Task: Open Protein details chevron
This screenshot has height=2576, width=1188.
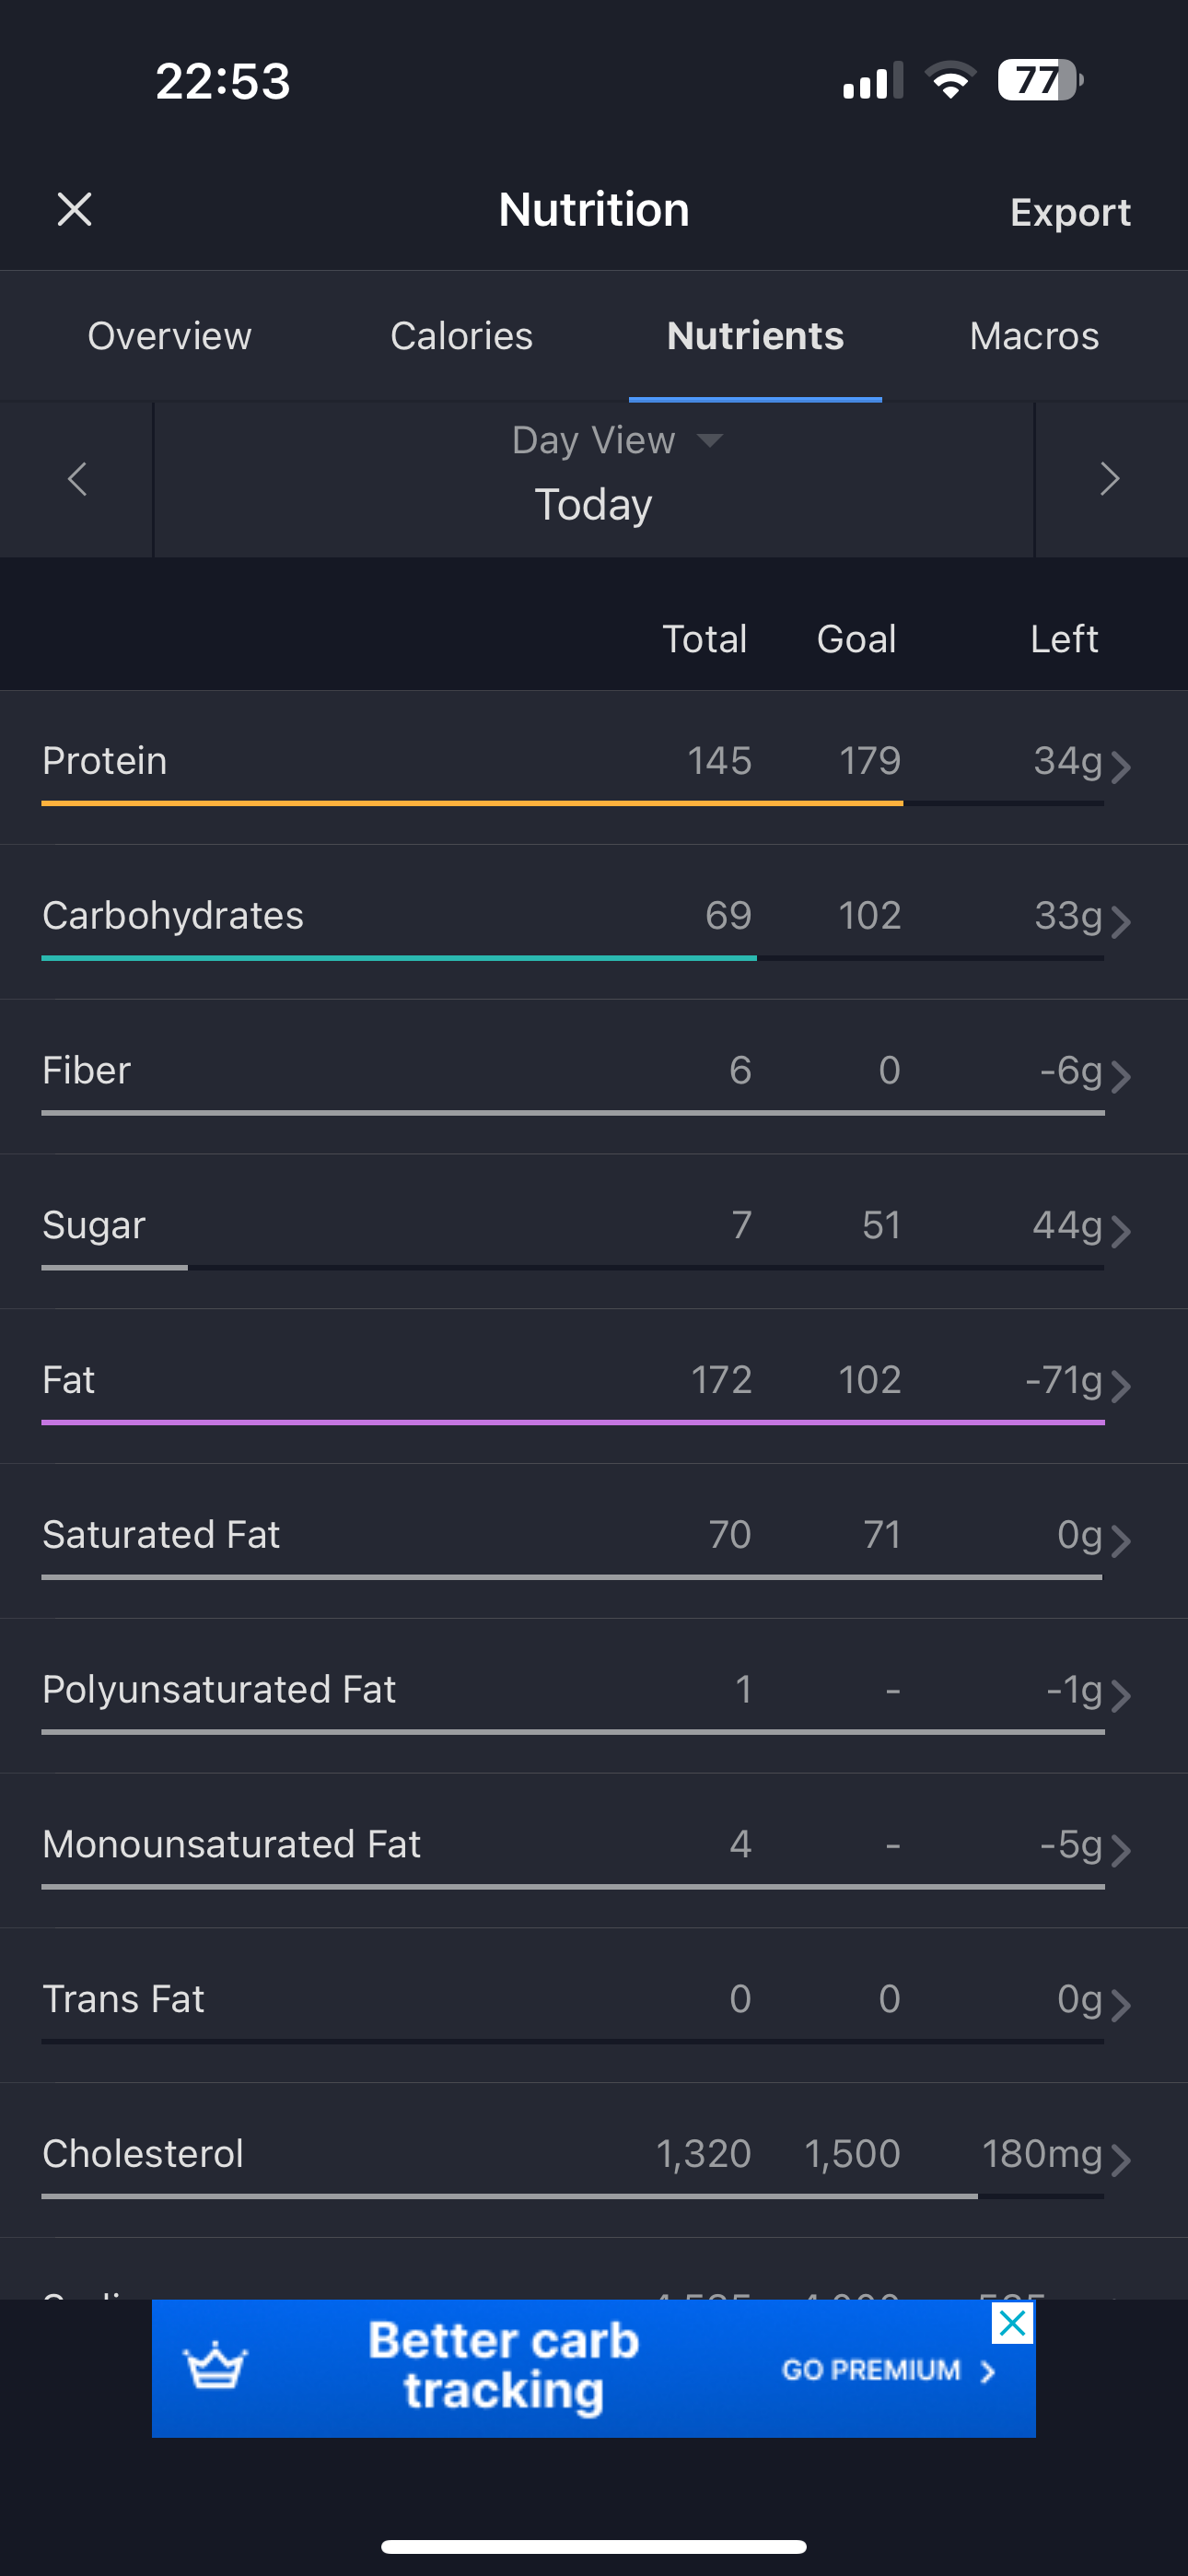Action: [x=1122, y=766]
